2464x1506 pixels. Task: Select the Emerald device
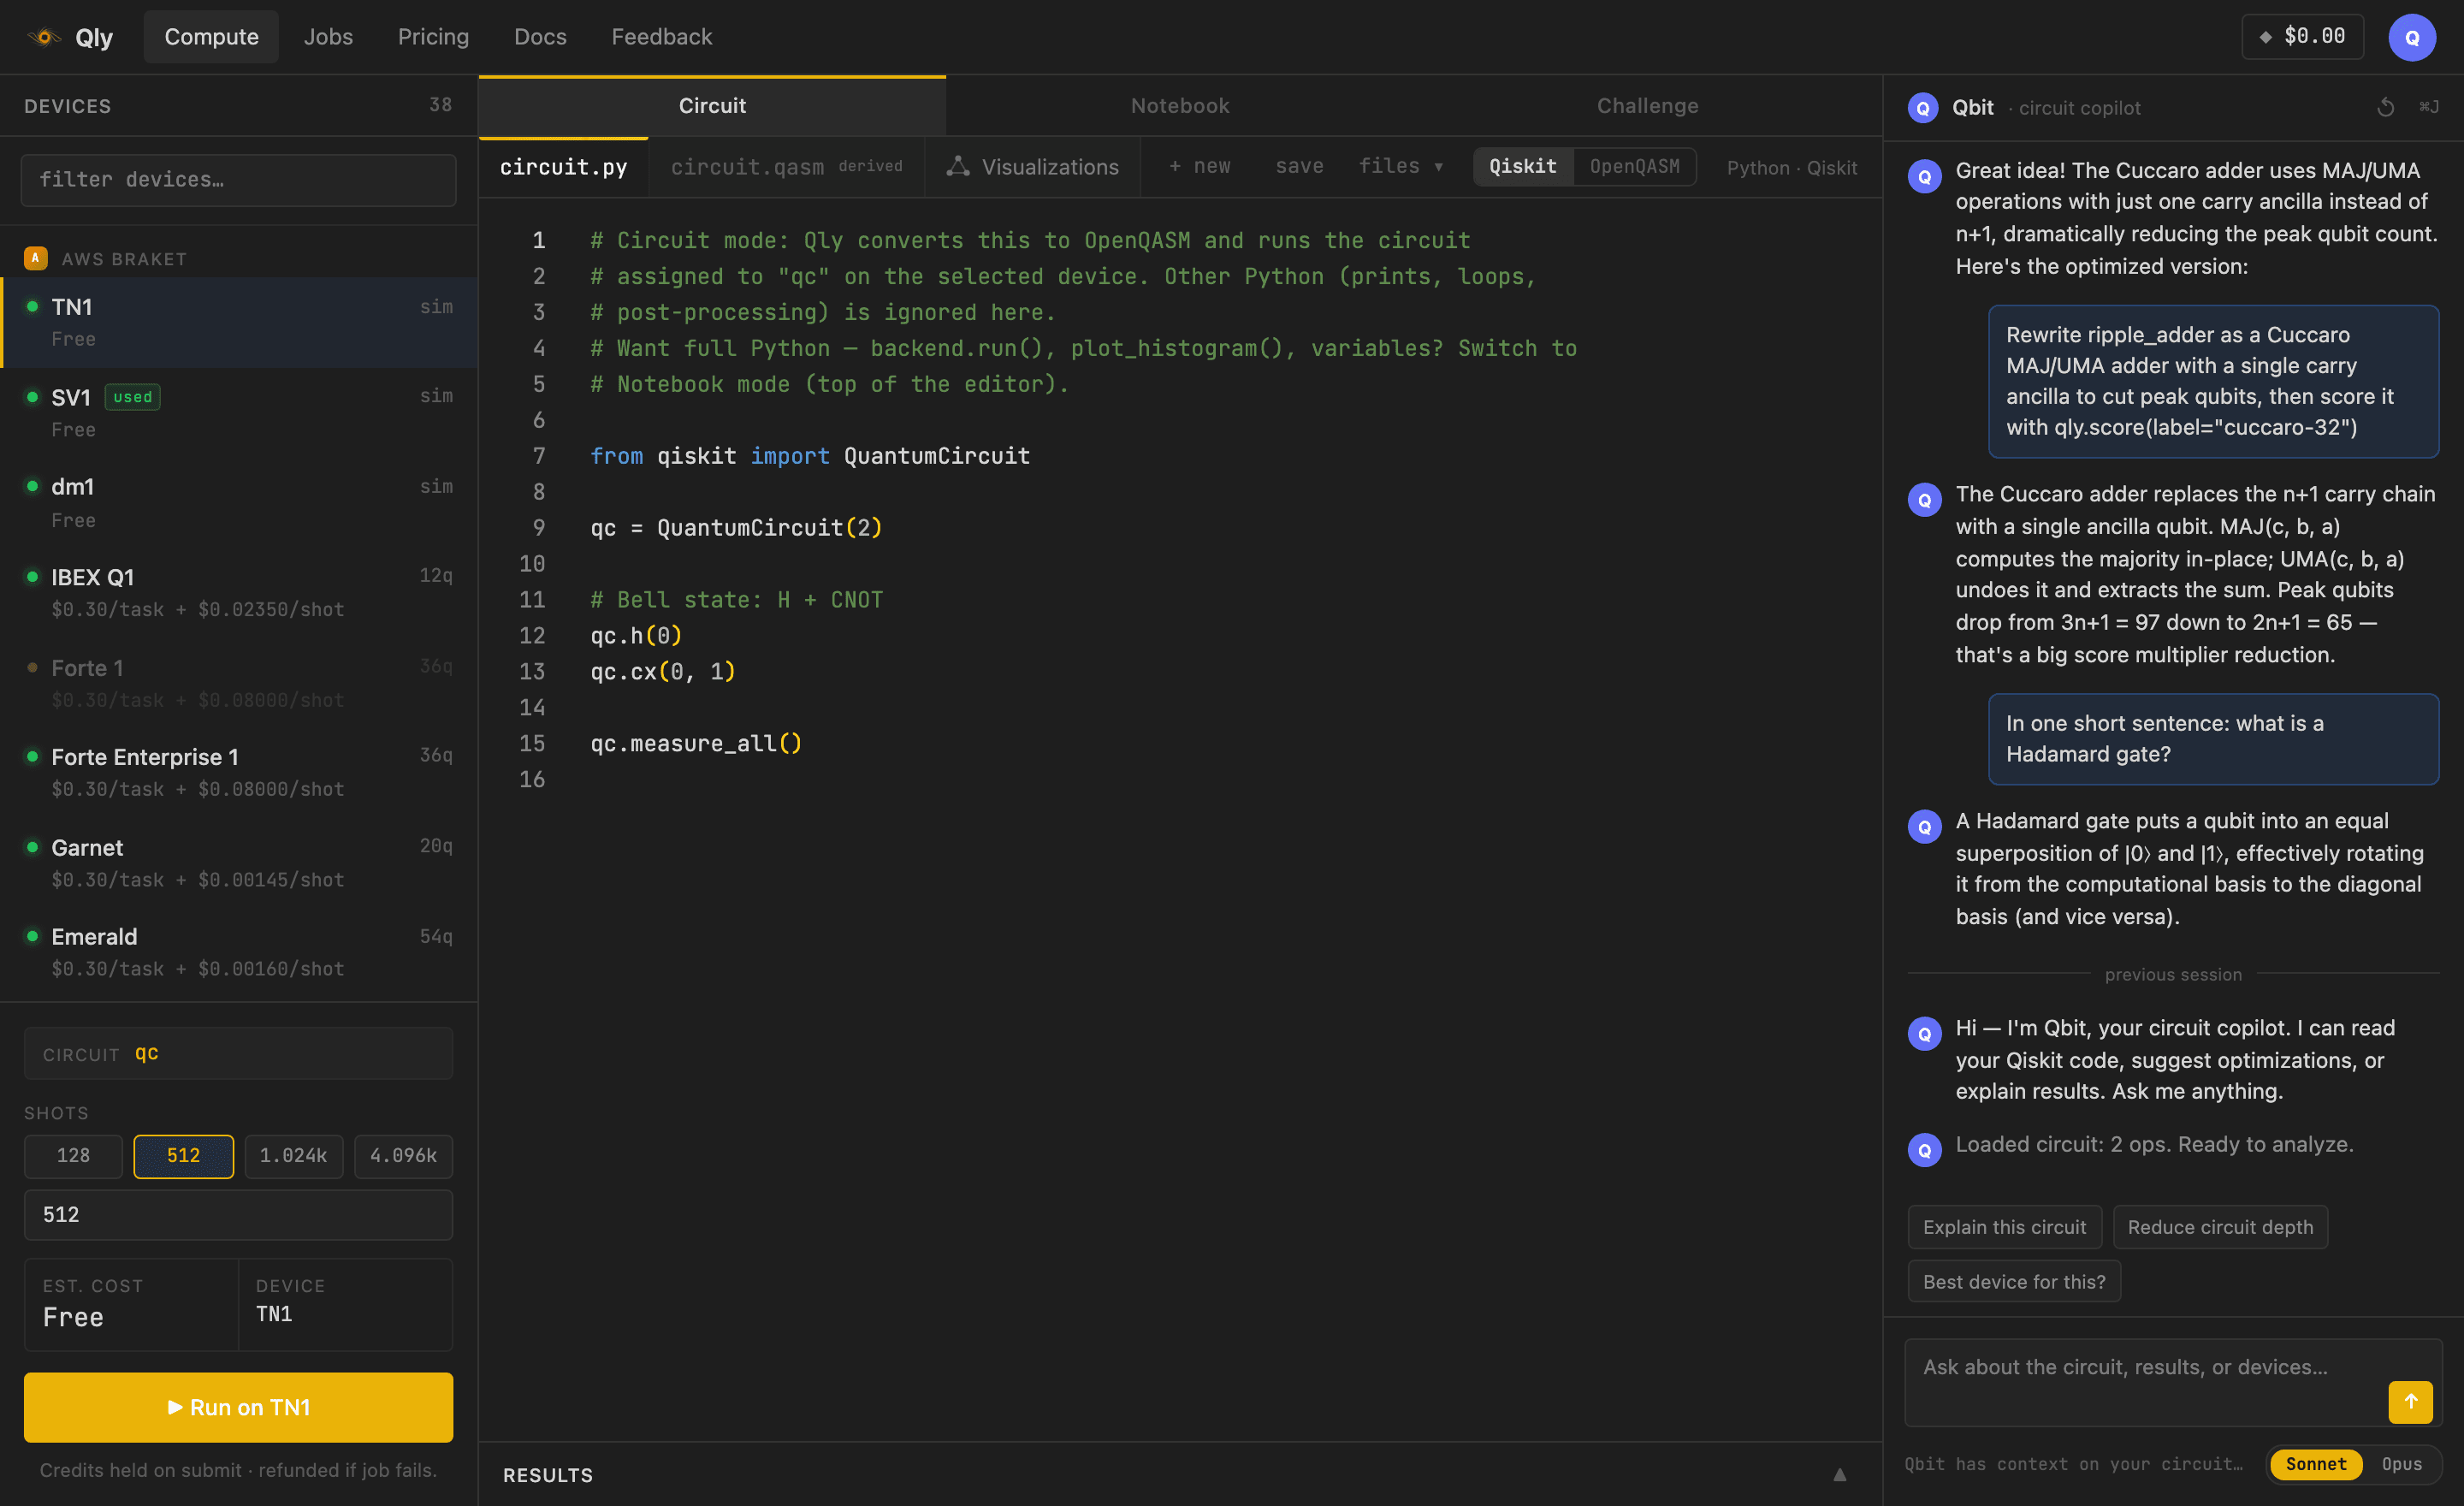(x=238, y=952)
